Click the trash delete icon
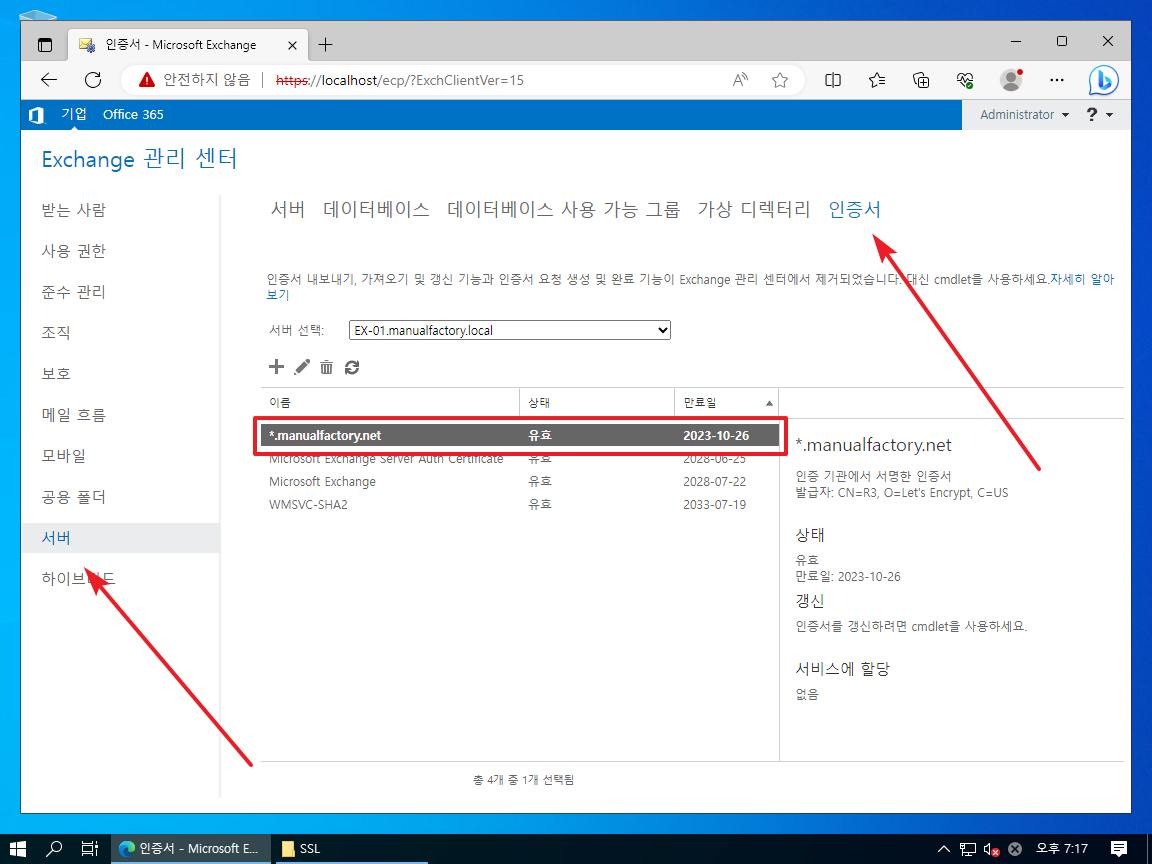 coord(326,367)
